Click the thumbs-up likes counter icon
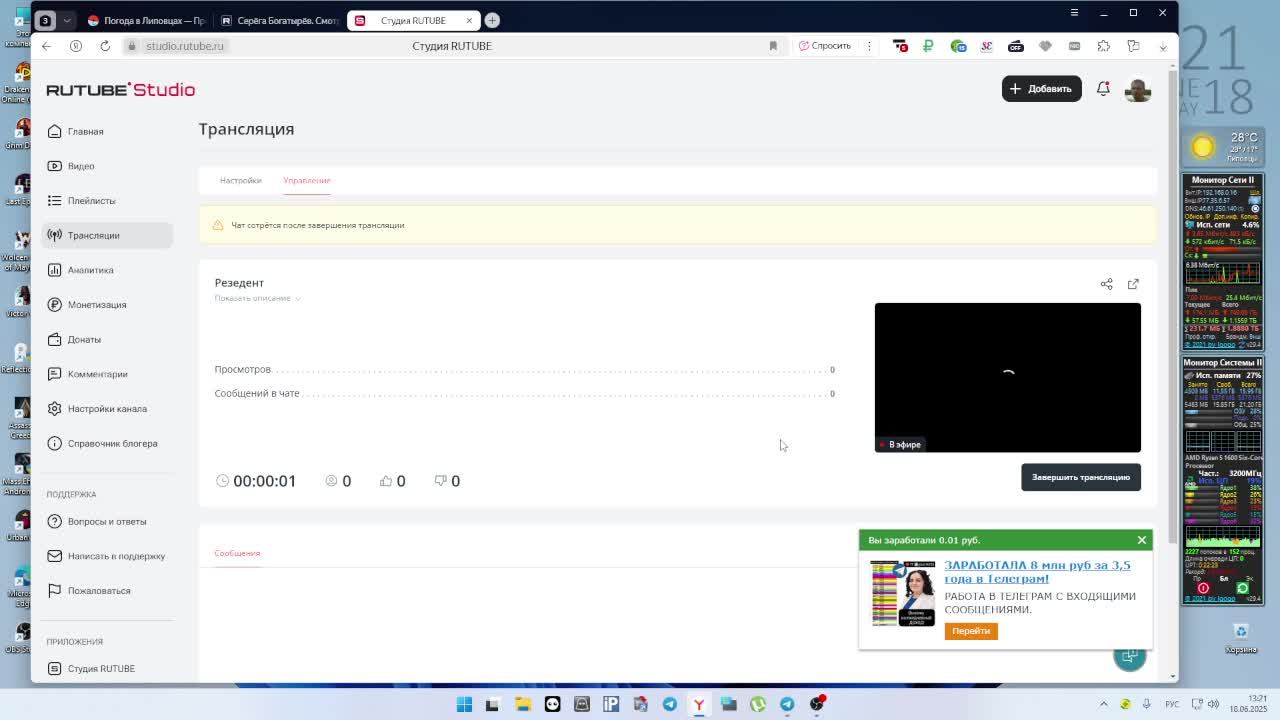Image resolution: width=1280 pixels, height=720 pixels. coord(386,481)
